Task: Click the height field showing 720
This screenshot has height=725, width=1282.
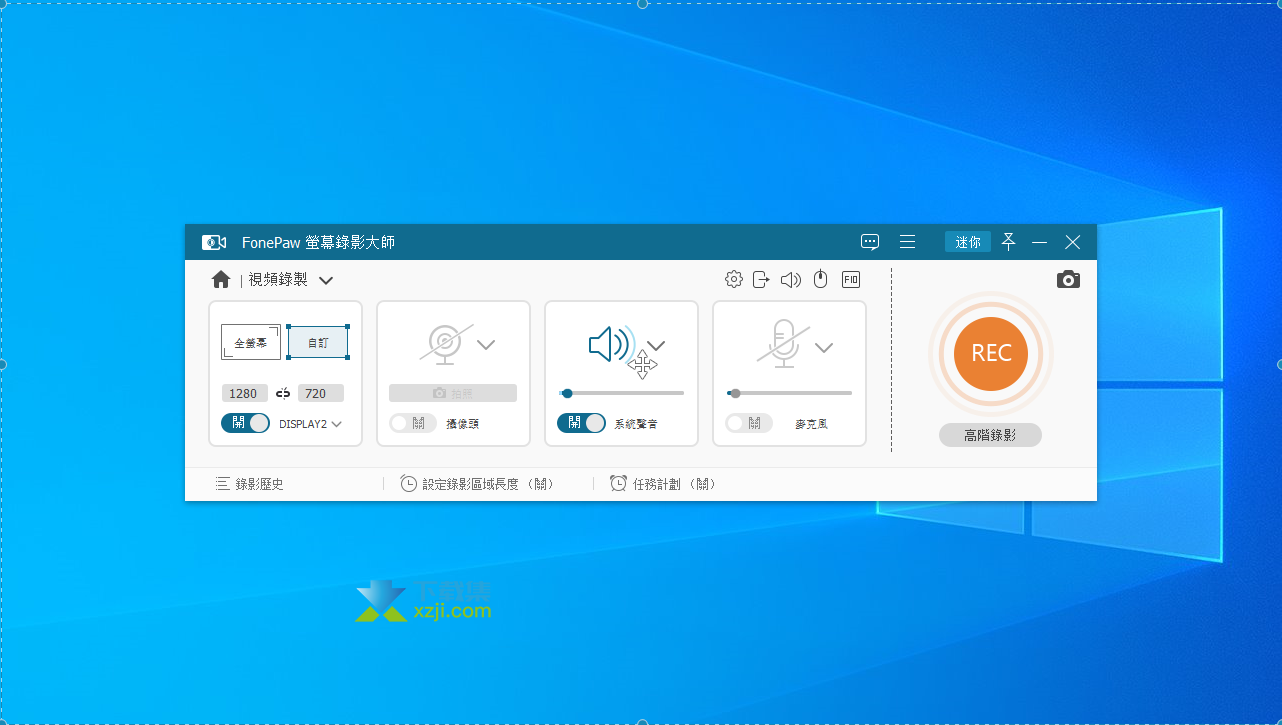Action: (x=321, y=393)
